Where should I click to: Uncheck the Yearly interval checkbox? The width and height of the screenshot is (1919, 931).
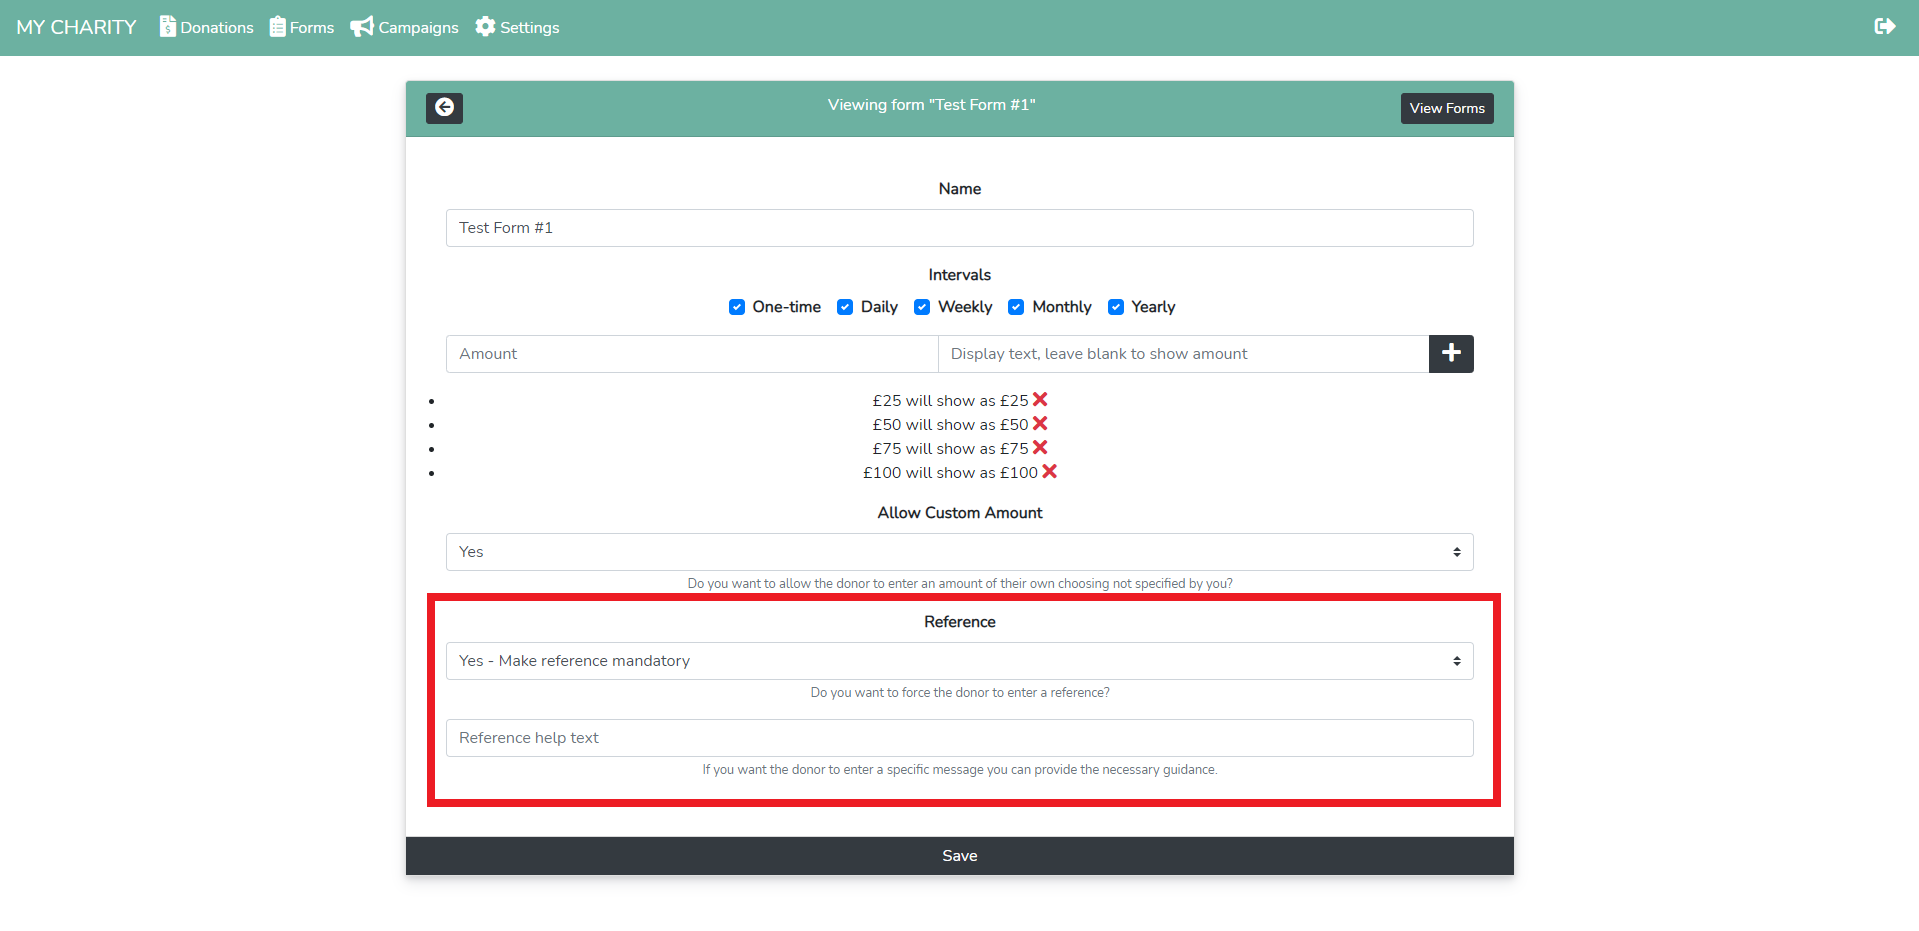coord(1116,307)
